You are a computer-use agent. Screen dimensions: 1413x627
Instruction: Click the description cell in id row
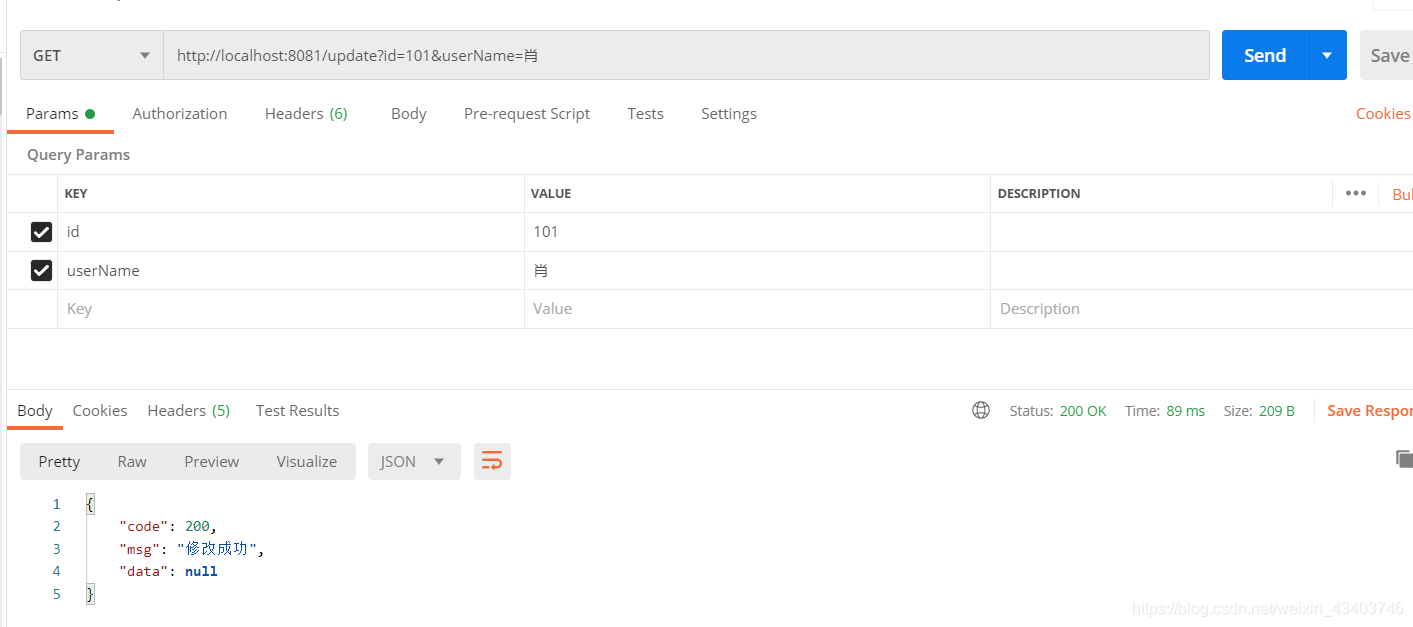[1201, 232]
